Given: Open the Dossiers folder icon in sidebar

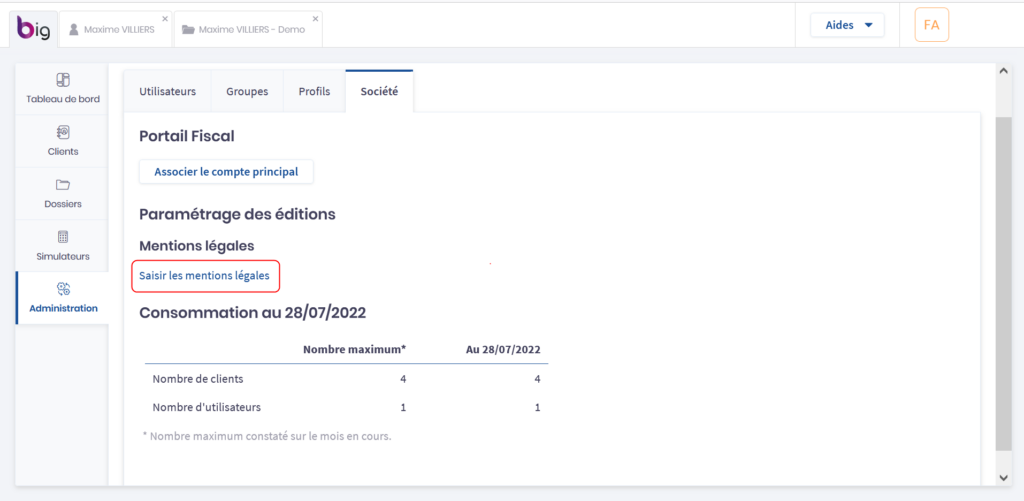Looking at the screenshot, I should click(x=62, y=185).
